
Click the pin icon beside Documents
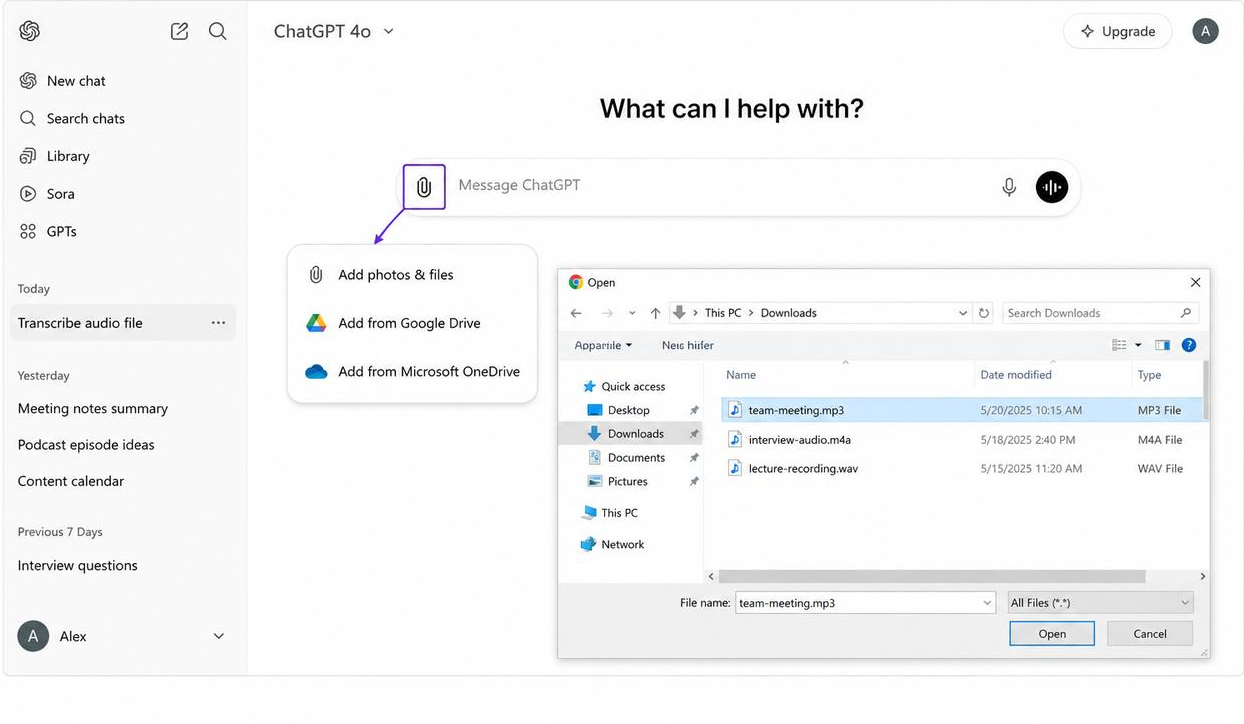click(x=694, y=458)
